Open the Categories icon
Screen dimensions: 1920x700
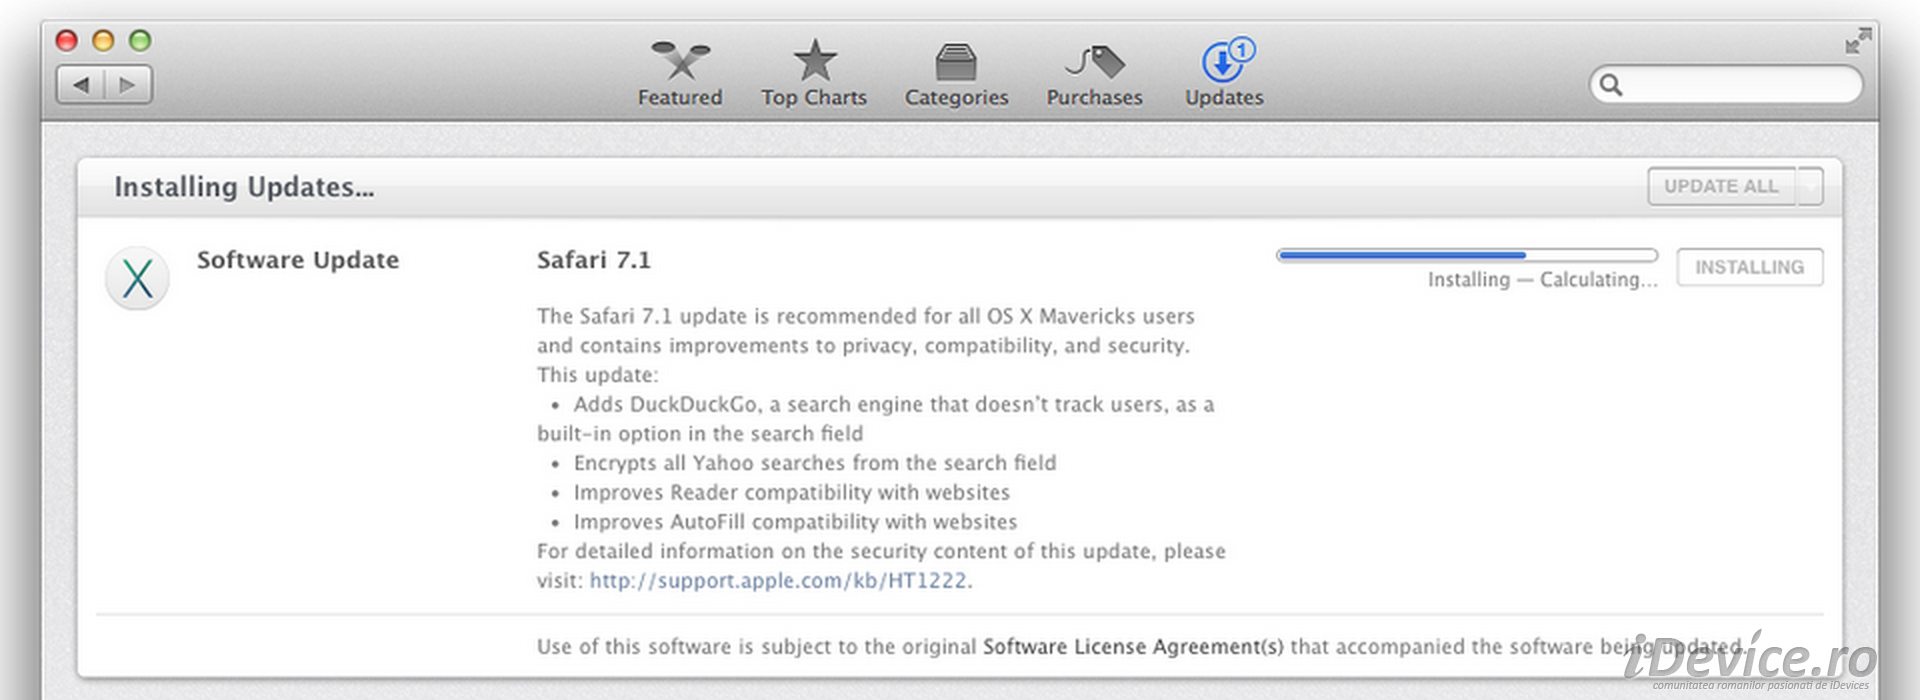point(956,62)
